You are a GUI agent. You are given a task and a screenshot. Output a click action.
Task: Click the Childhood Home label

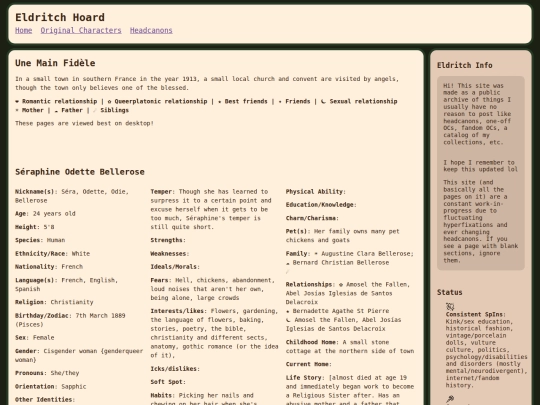point(312,342)
